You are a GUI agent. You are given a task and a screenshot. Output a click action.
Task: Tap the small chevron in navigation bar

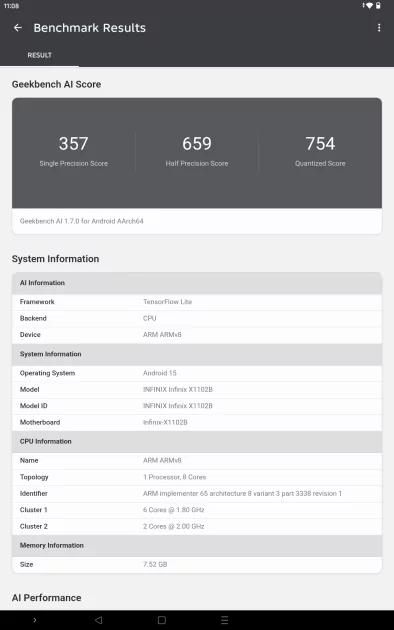point(35,620)
